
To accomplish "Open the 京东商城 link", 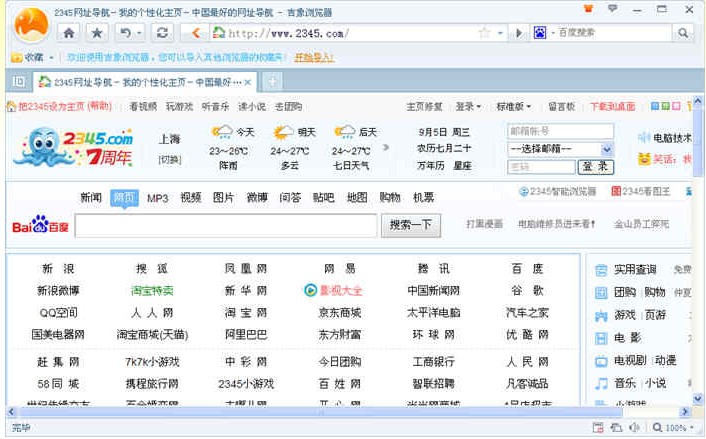I will click(x=340, y=313).
